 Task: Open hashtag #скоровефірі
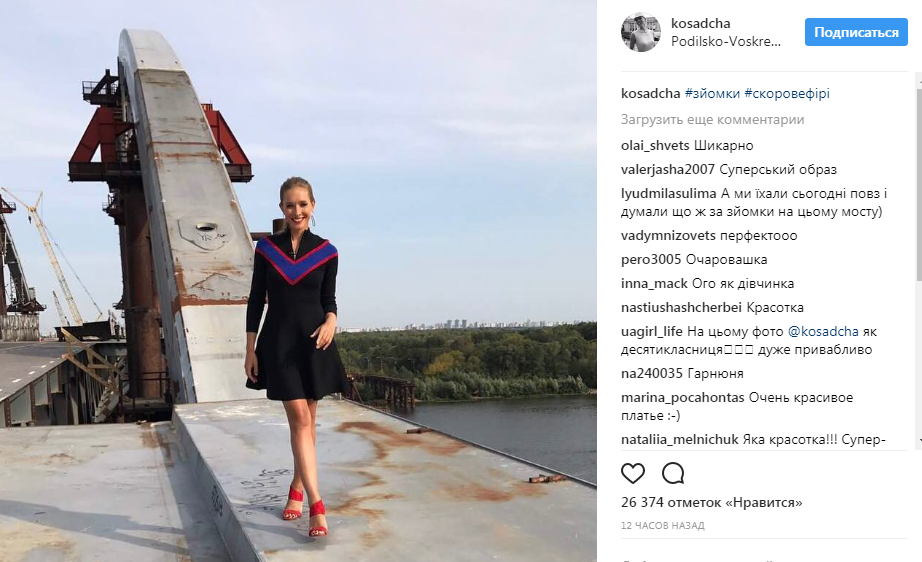[x=787, y=93]
